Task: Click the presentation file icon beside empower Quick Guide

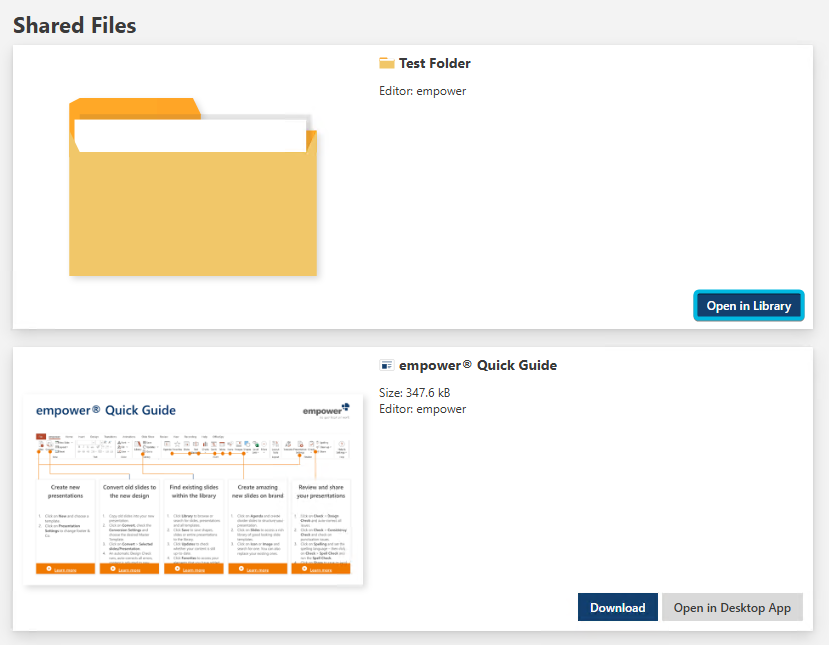Action: tap(387, 366)
